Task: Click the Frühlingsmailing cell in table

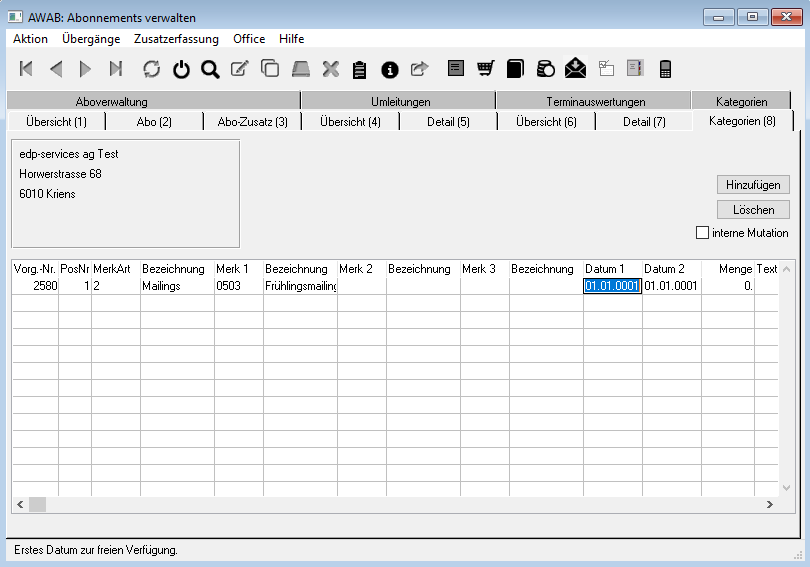Action: click(300, 286)
